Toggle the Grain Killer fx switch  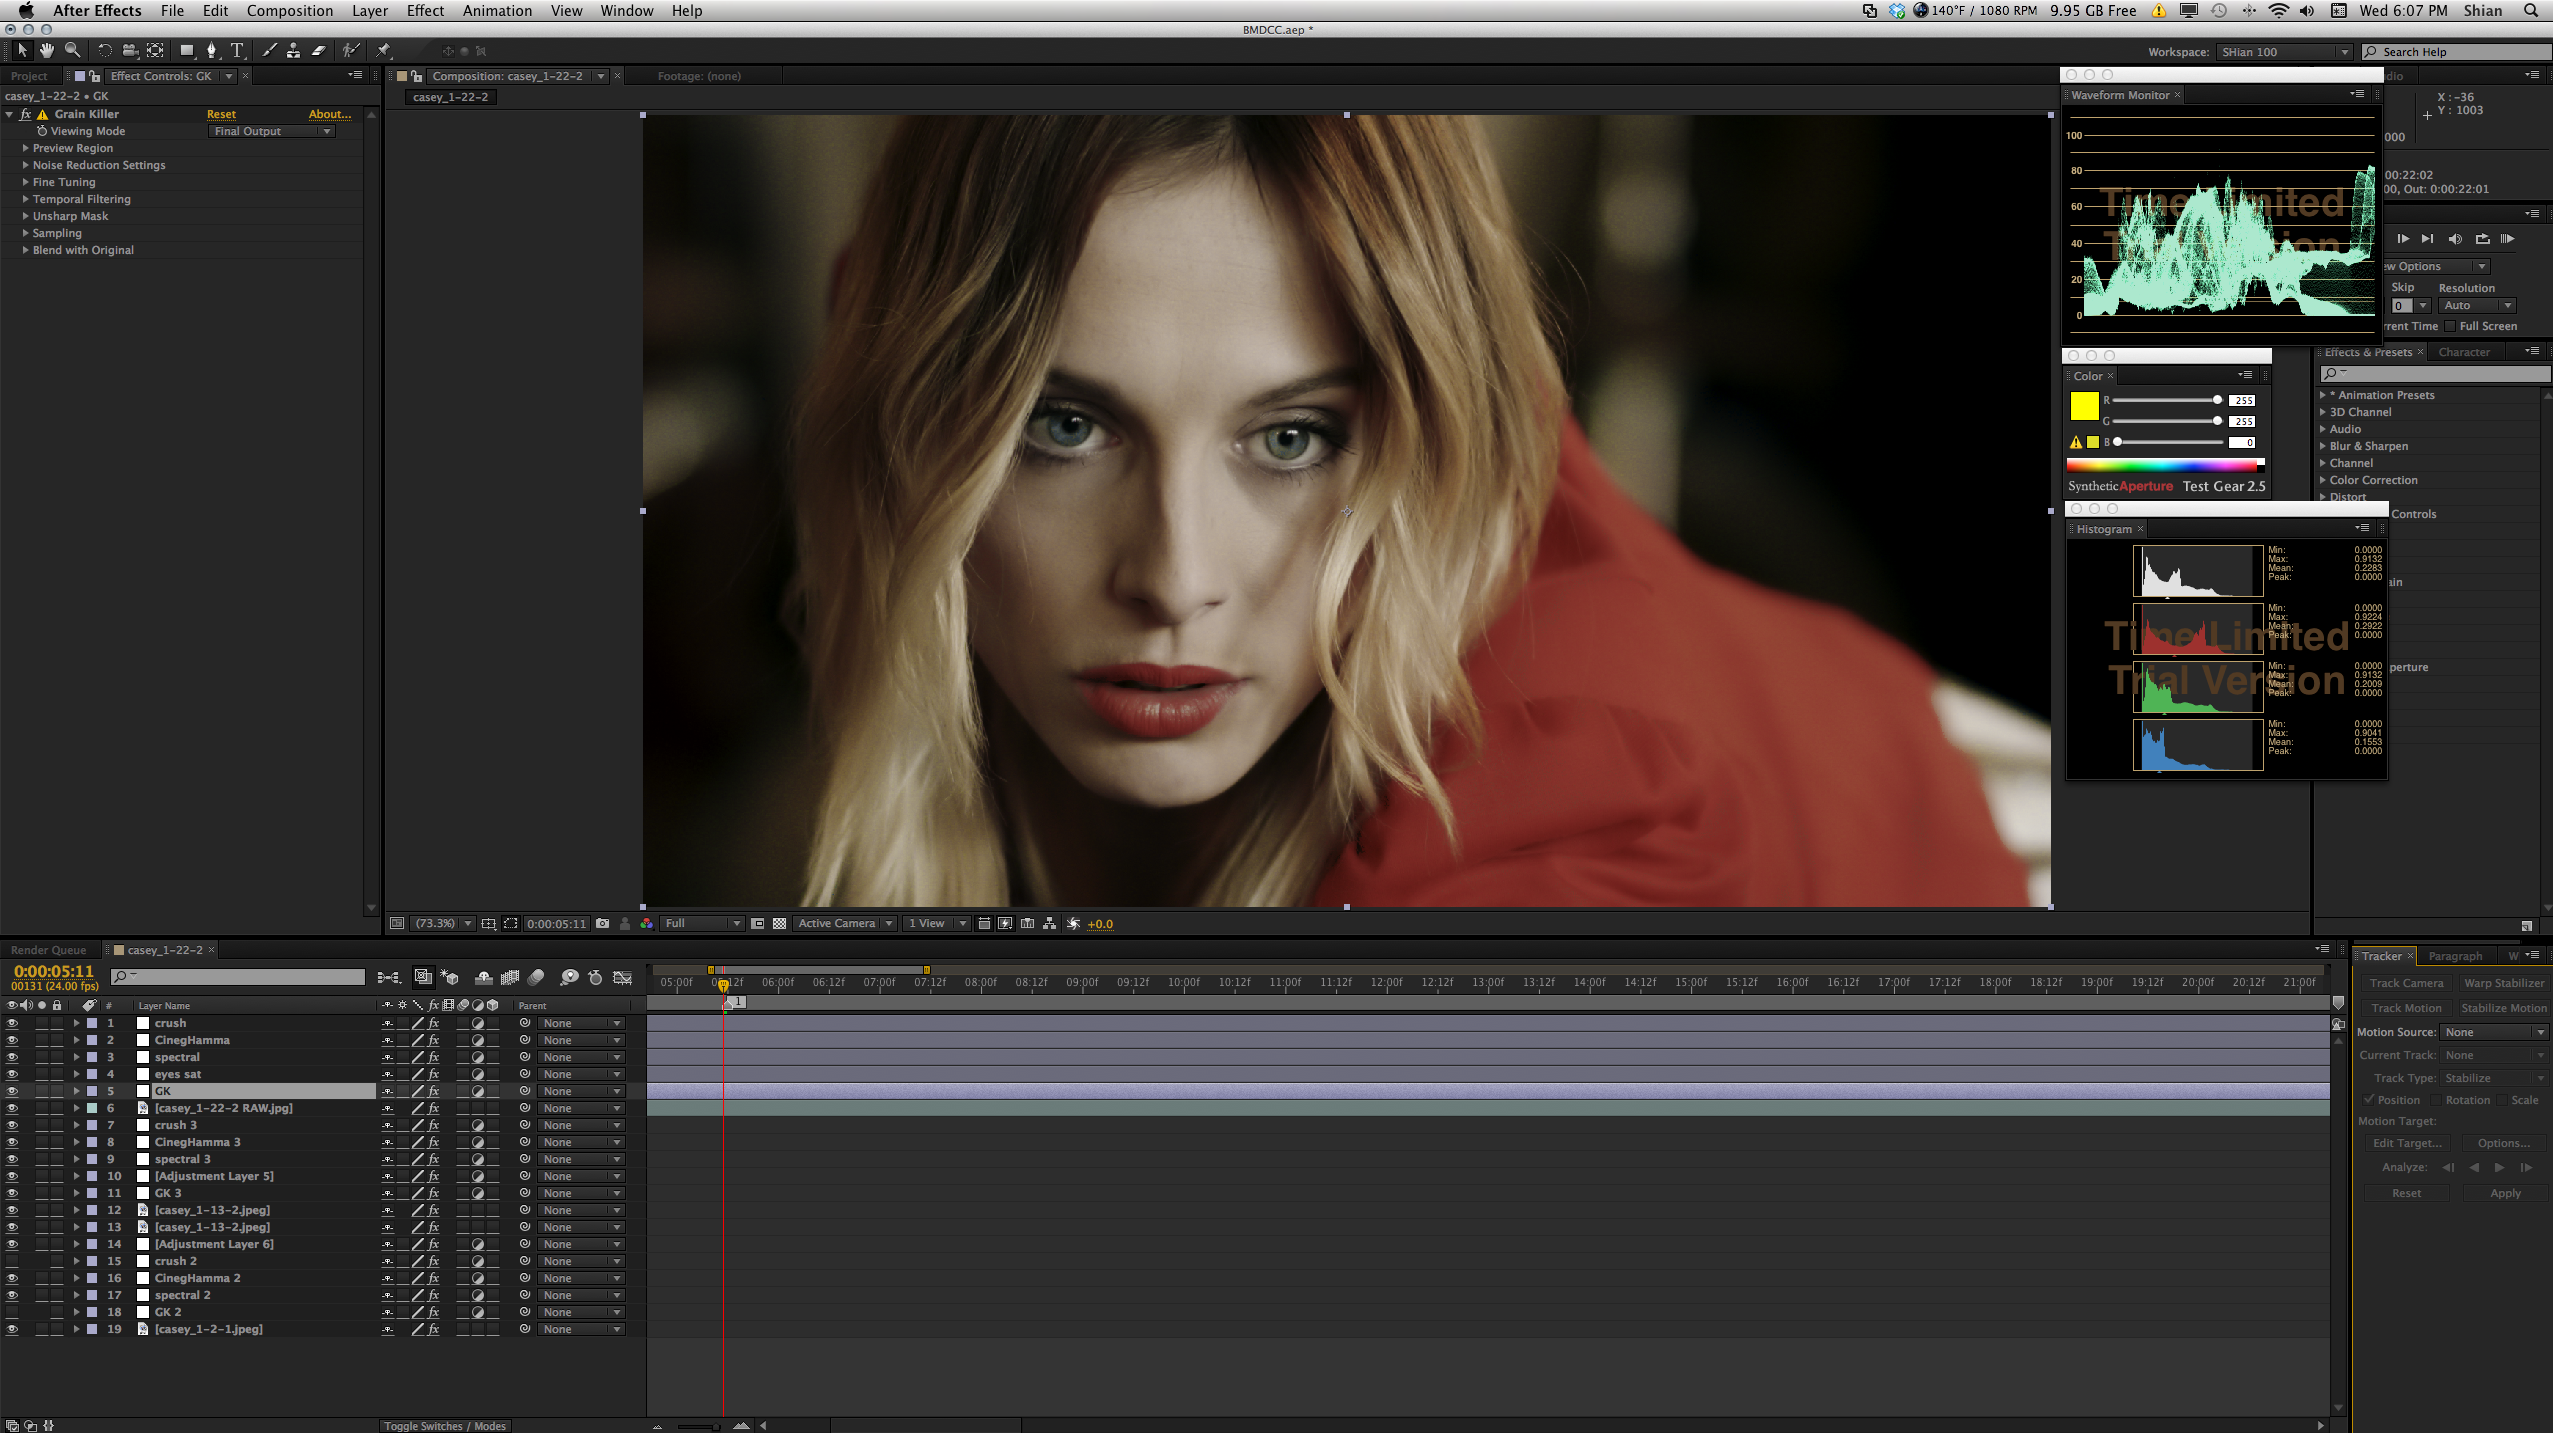click(25, 114)
